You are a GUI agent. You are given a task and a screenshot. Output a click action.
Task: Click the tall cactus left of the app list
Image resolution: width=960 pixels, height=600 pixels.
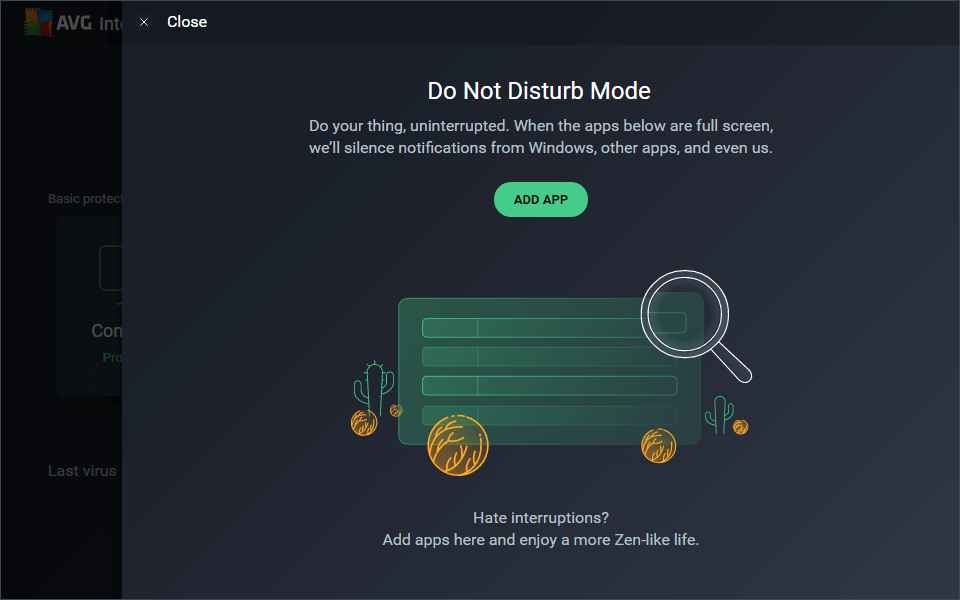(x=374, y=388)
